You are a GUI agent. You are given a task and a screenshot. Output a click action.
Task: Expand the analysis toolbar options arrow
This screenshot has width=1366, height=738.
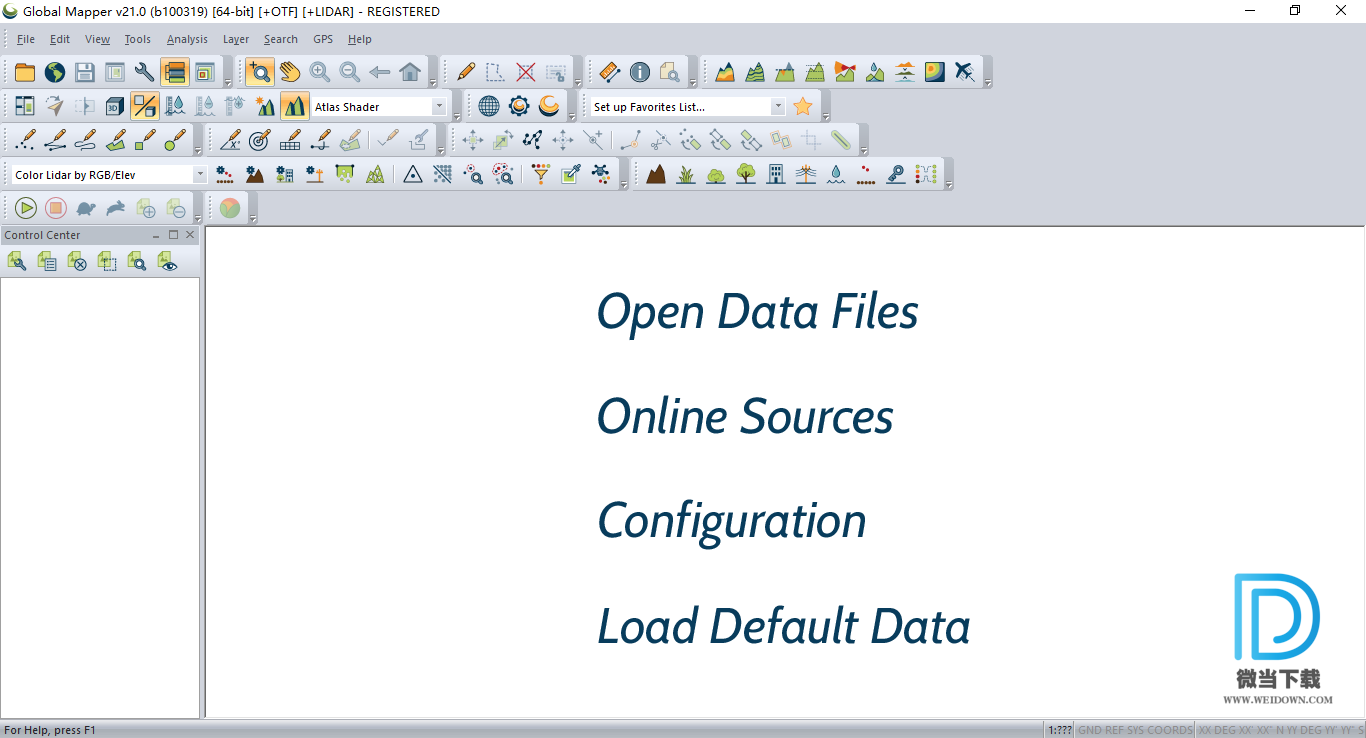[x=988, y=83]
